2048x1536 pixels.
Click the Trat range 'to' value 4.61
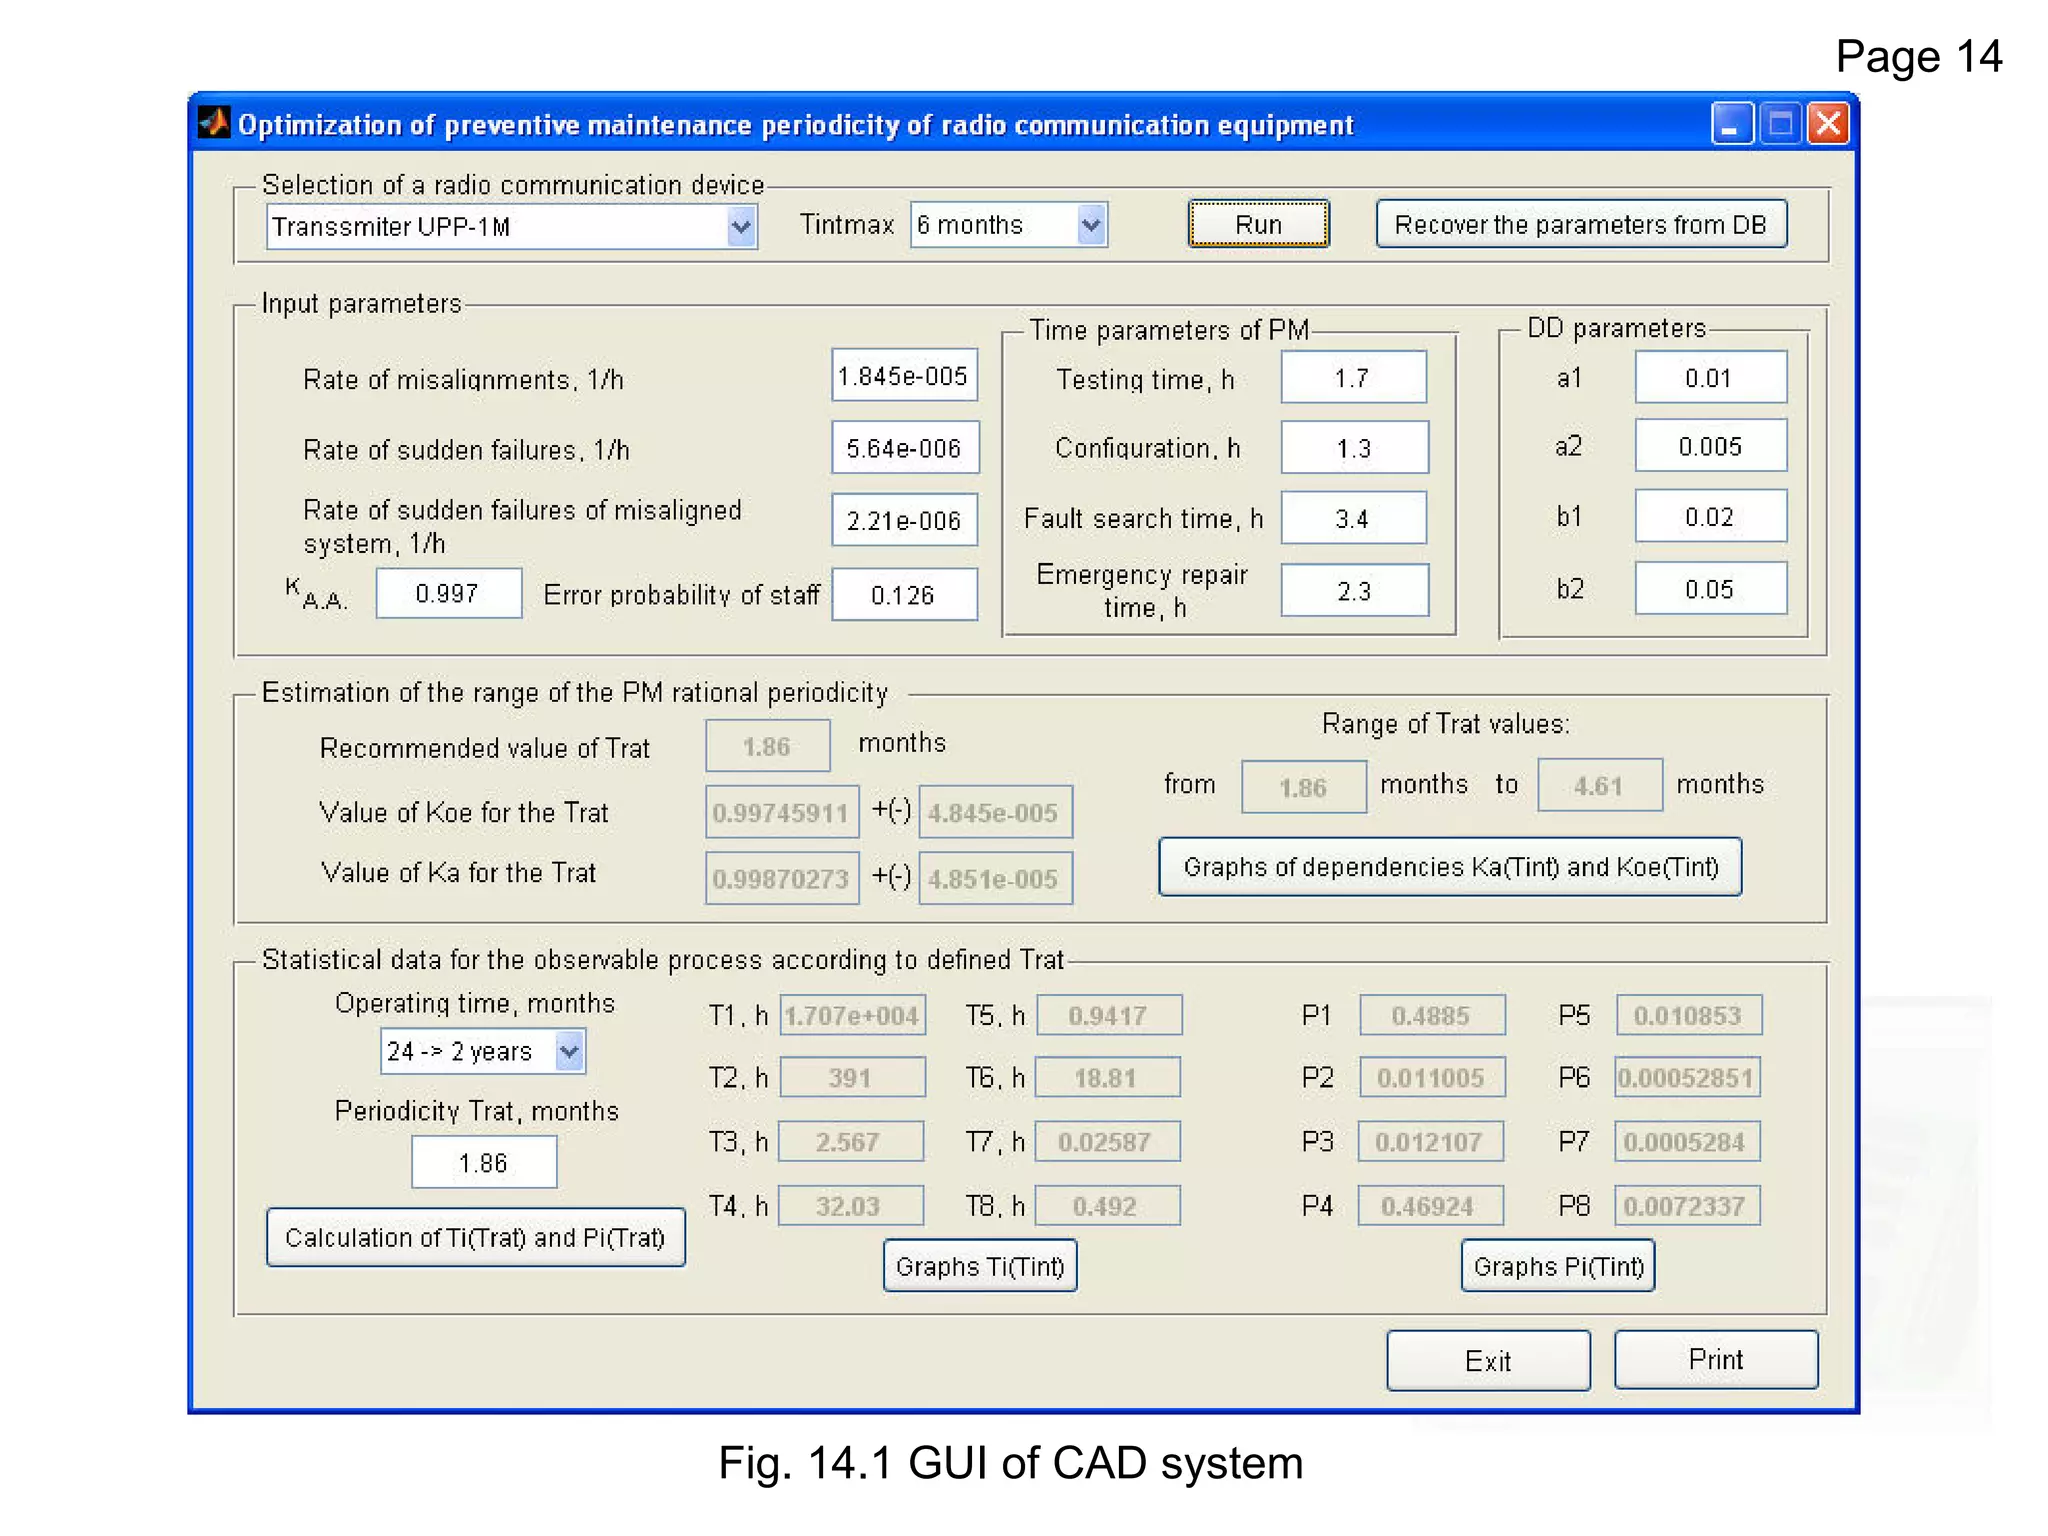(x=1599, y=785)
